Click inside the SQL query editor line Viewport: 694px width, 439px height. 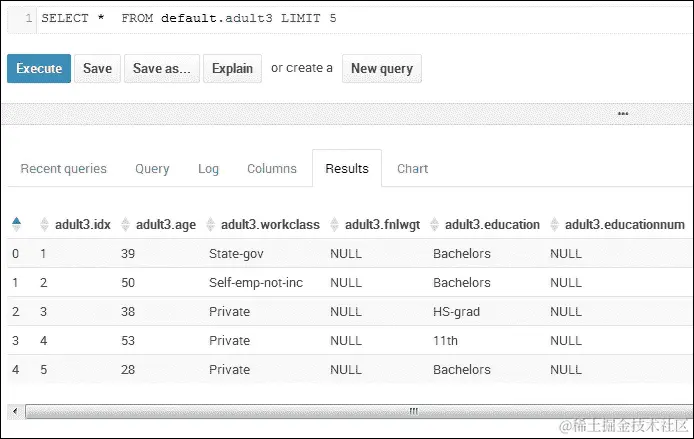click(x=365, y=19)
